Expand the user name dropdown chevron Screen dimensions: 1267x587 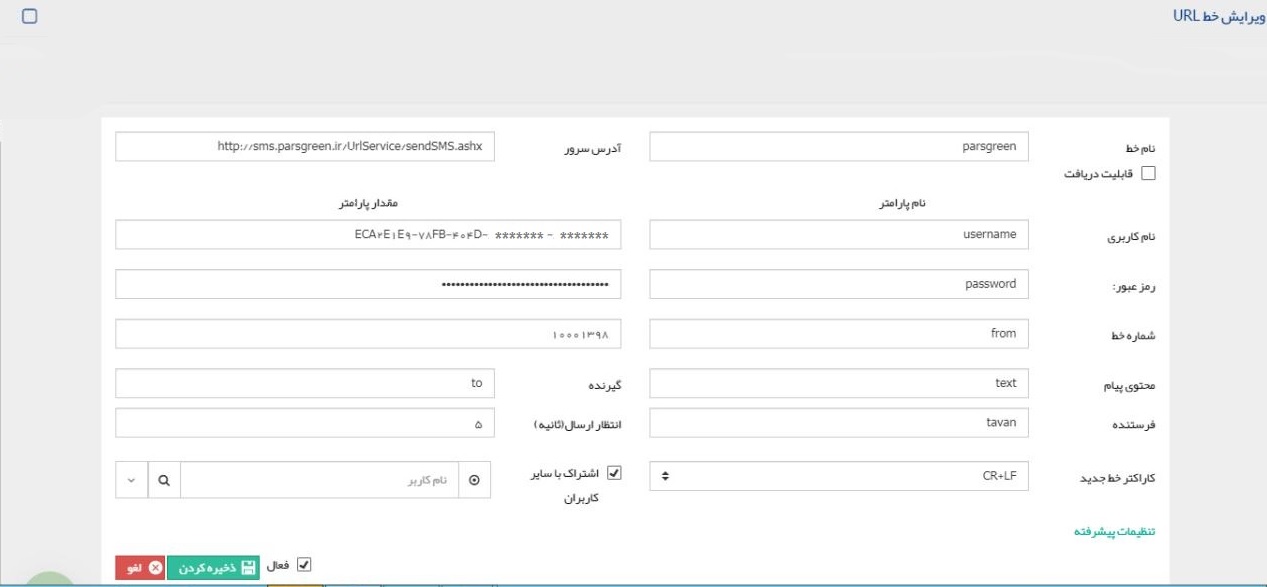[132, 480]
